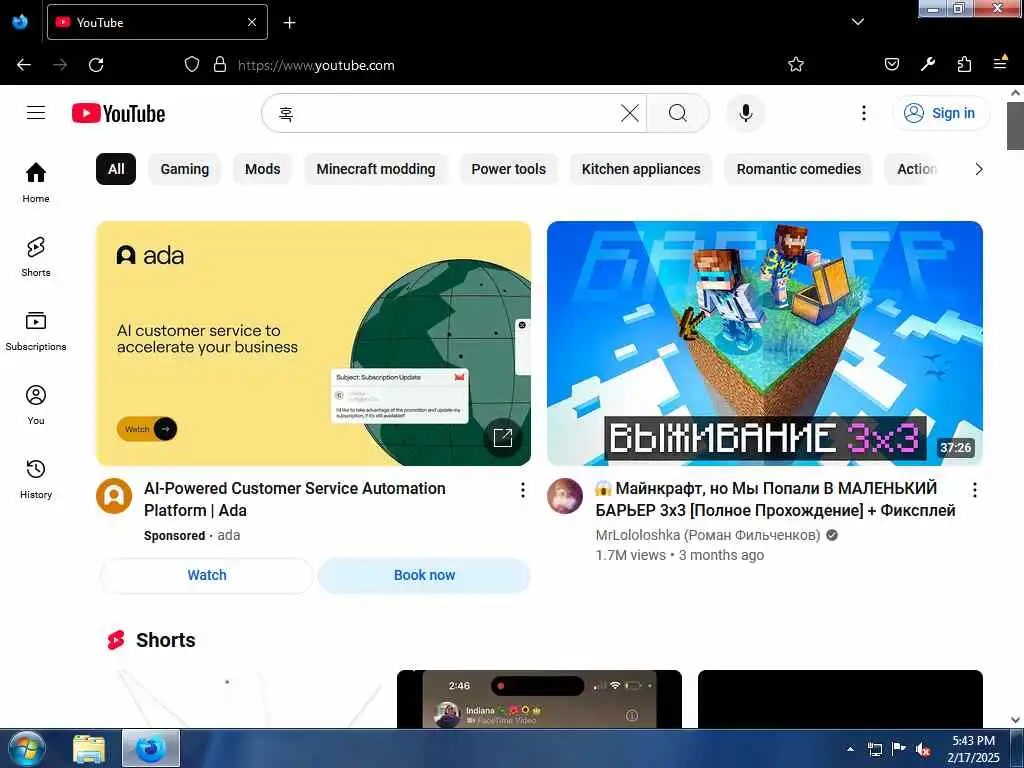Viewport: 1024px width, 768px height.
Task: Select the Gaming filter chip
Action: (x=185, y=169)
